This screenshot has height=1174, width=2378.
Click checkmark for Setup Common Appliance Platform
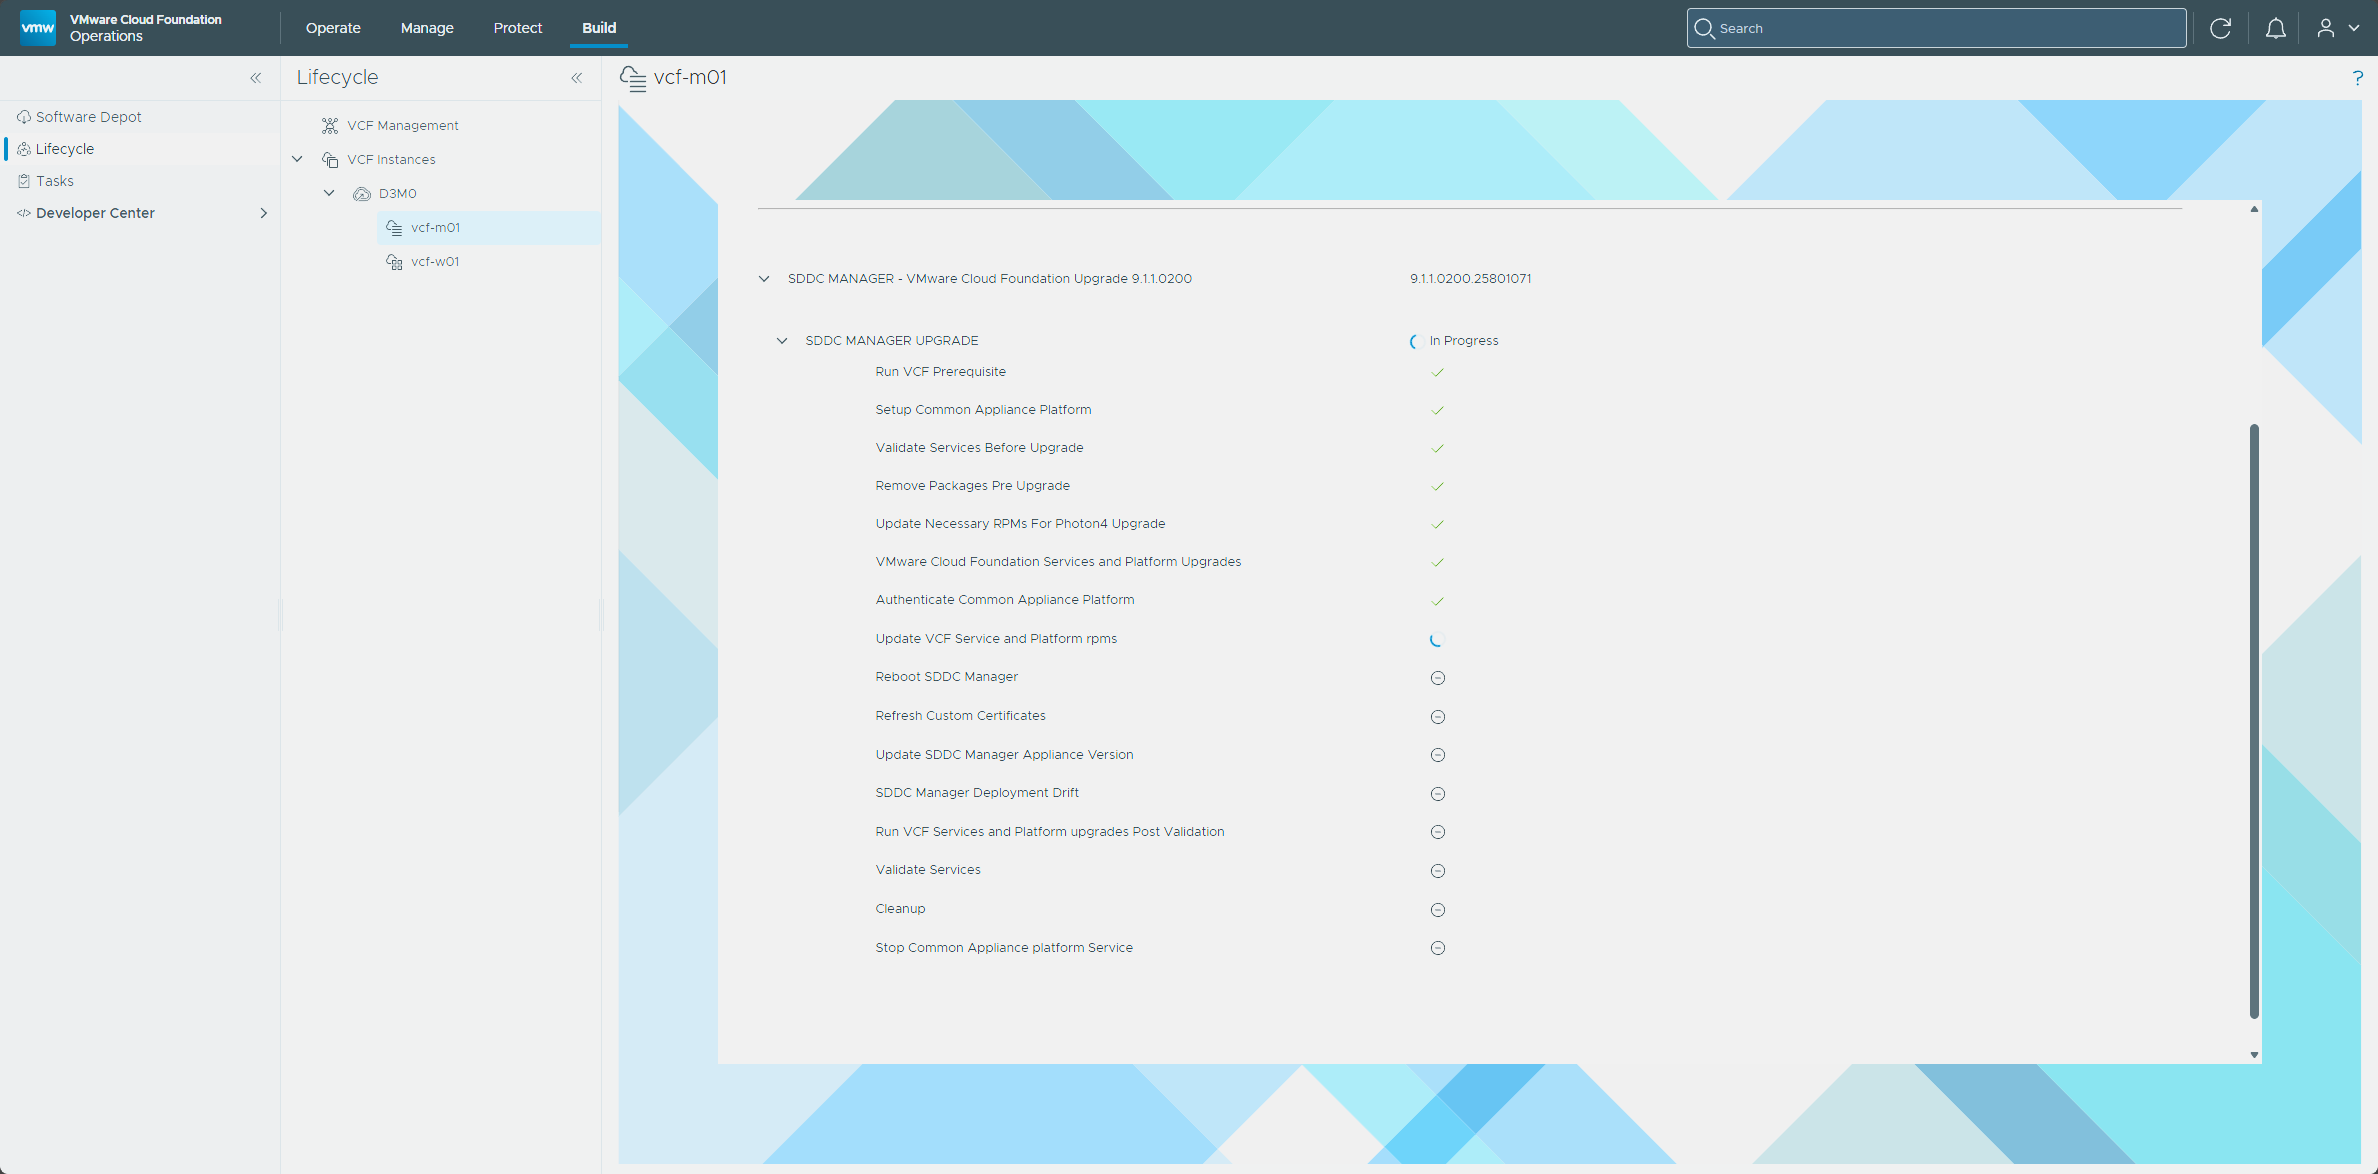click(1437, 410)
